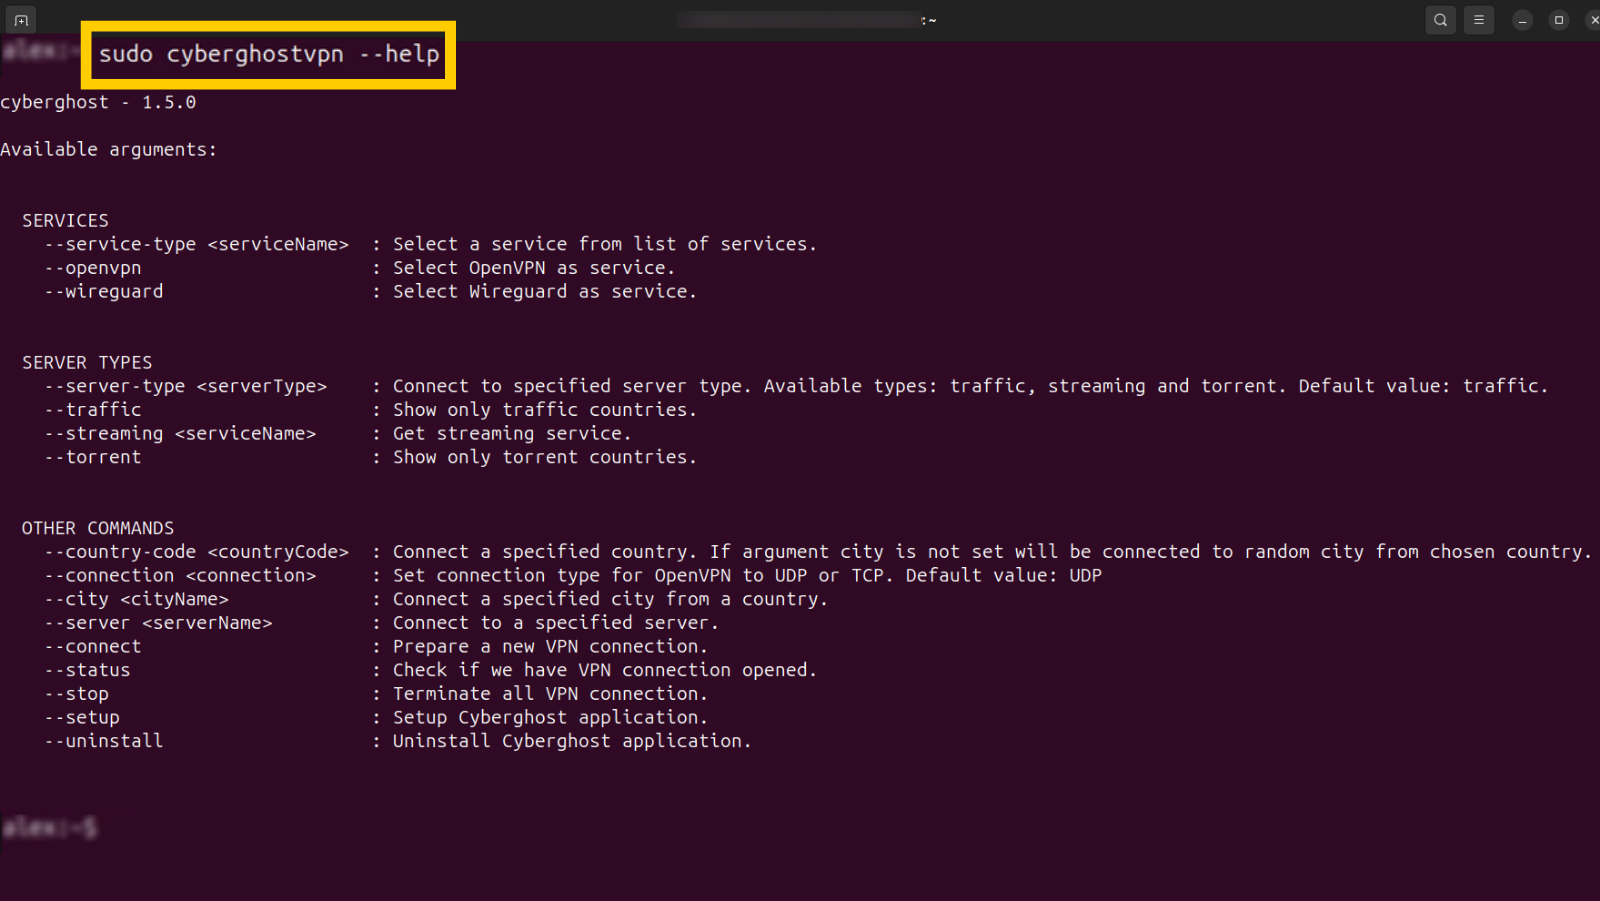Click 'Select Wireguard as service.' description

pos(545,291)
